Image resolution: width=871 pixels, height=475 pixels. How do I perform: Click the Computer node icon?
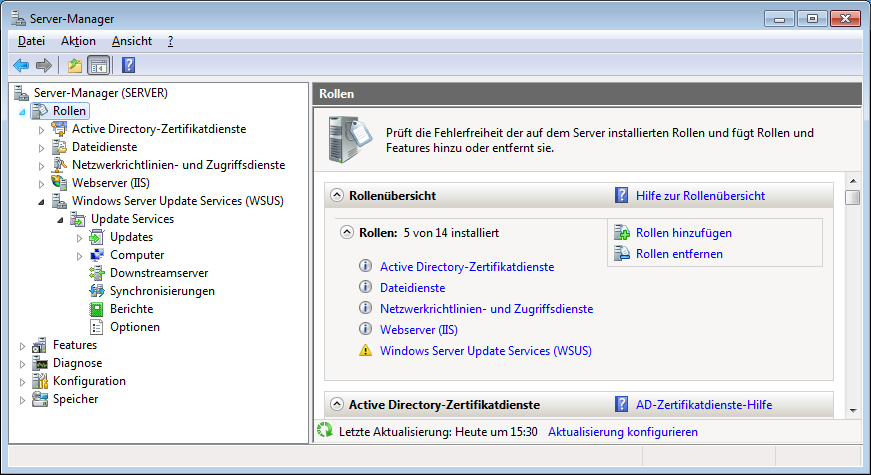[97, 255]
